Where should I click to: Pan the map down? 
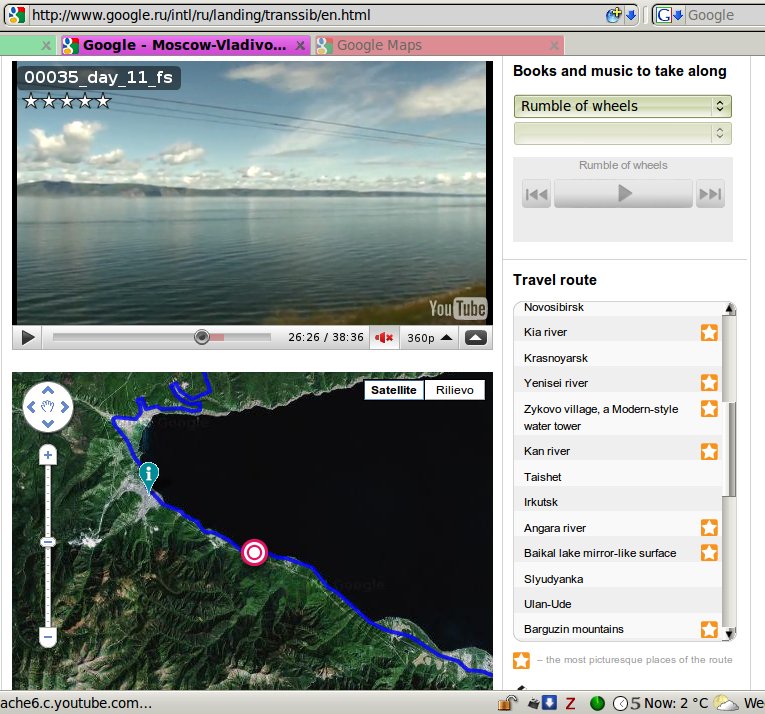48,423
